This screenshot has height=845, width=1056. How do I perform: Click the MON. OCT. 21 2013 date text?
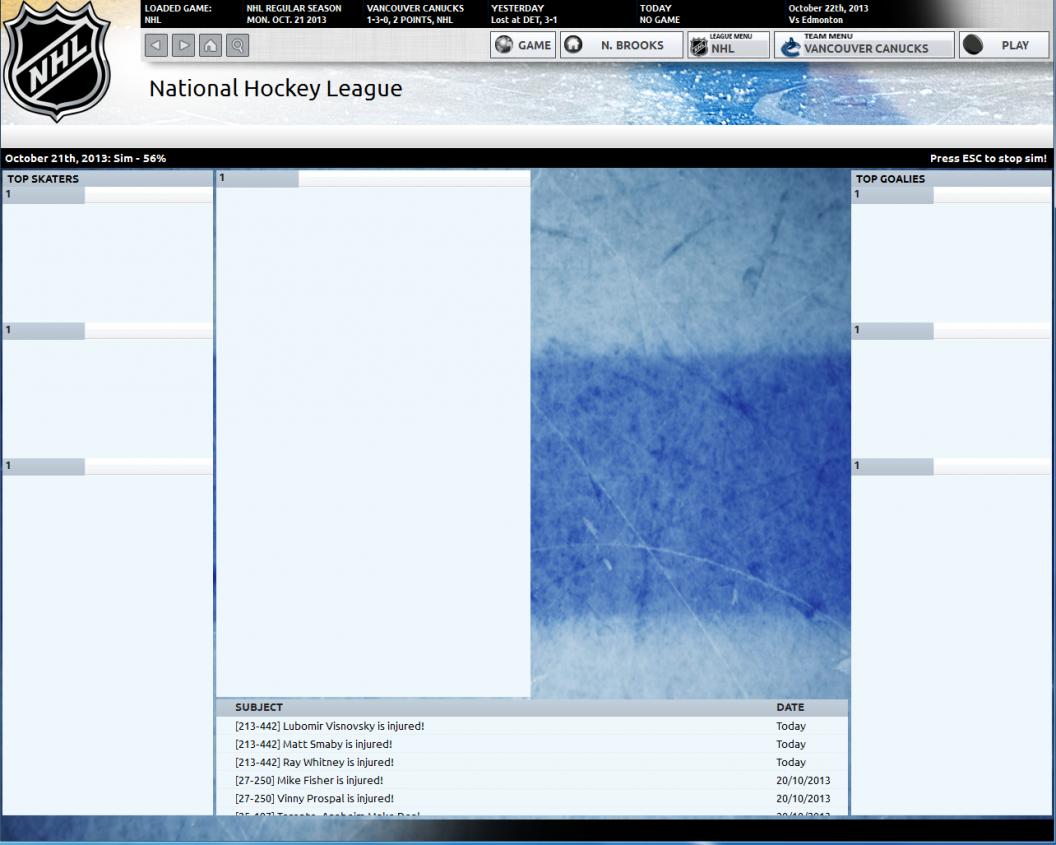click(x=286, y=20)
